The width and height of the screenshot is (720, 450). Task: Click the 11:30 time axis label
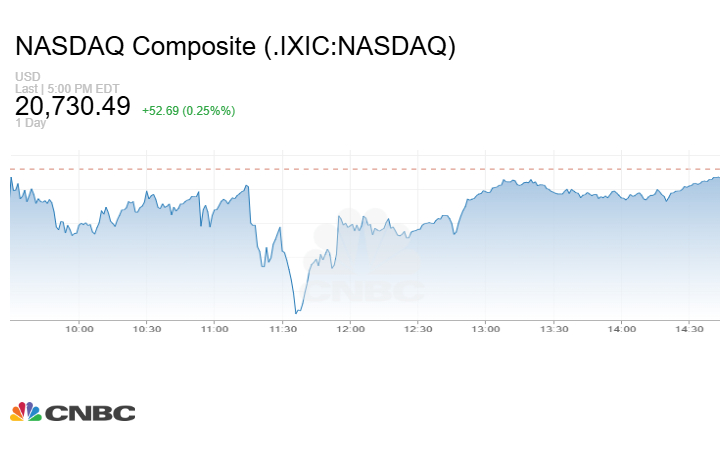click(x=282, y=328)
